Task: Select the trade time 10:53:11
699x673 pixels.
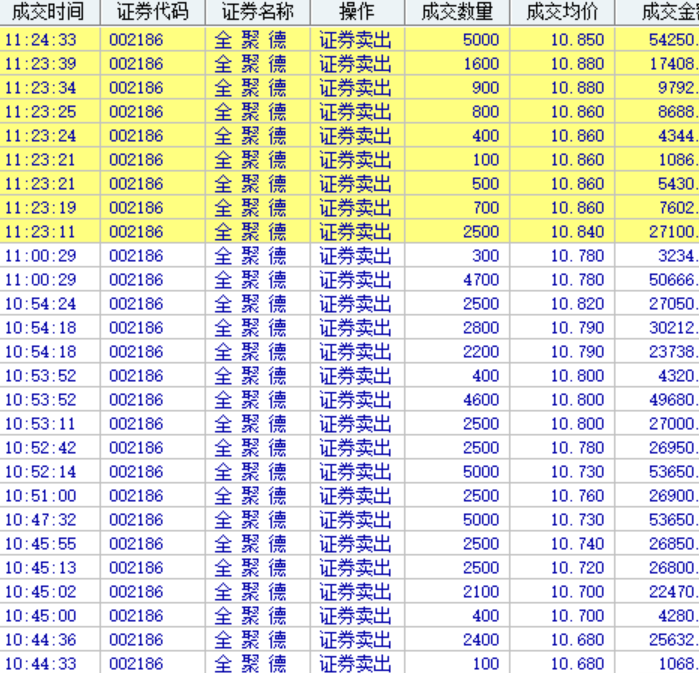Action: [x=40, y=424]
